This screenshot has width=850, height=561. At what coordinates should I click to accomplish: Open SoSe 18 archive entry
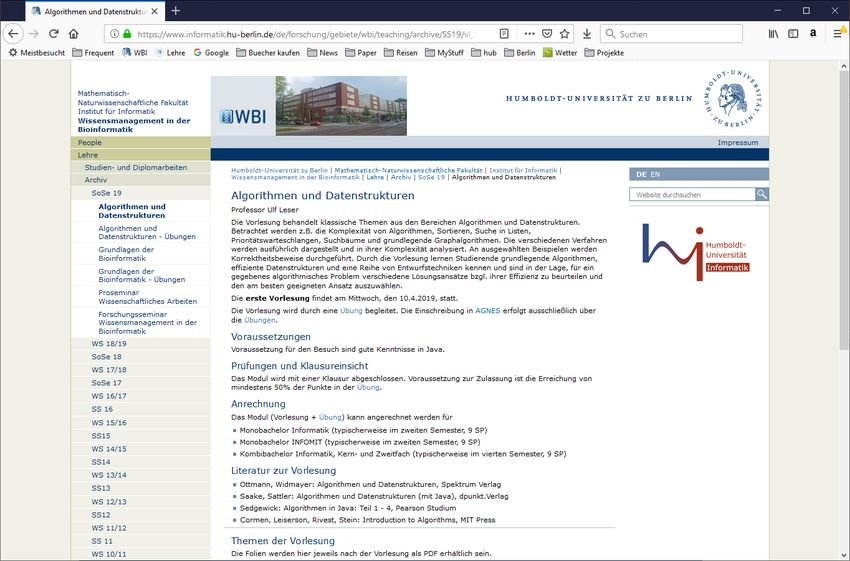(140, 357)
